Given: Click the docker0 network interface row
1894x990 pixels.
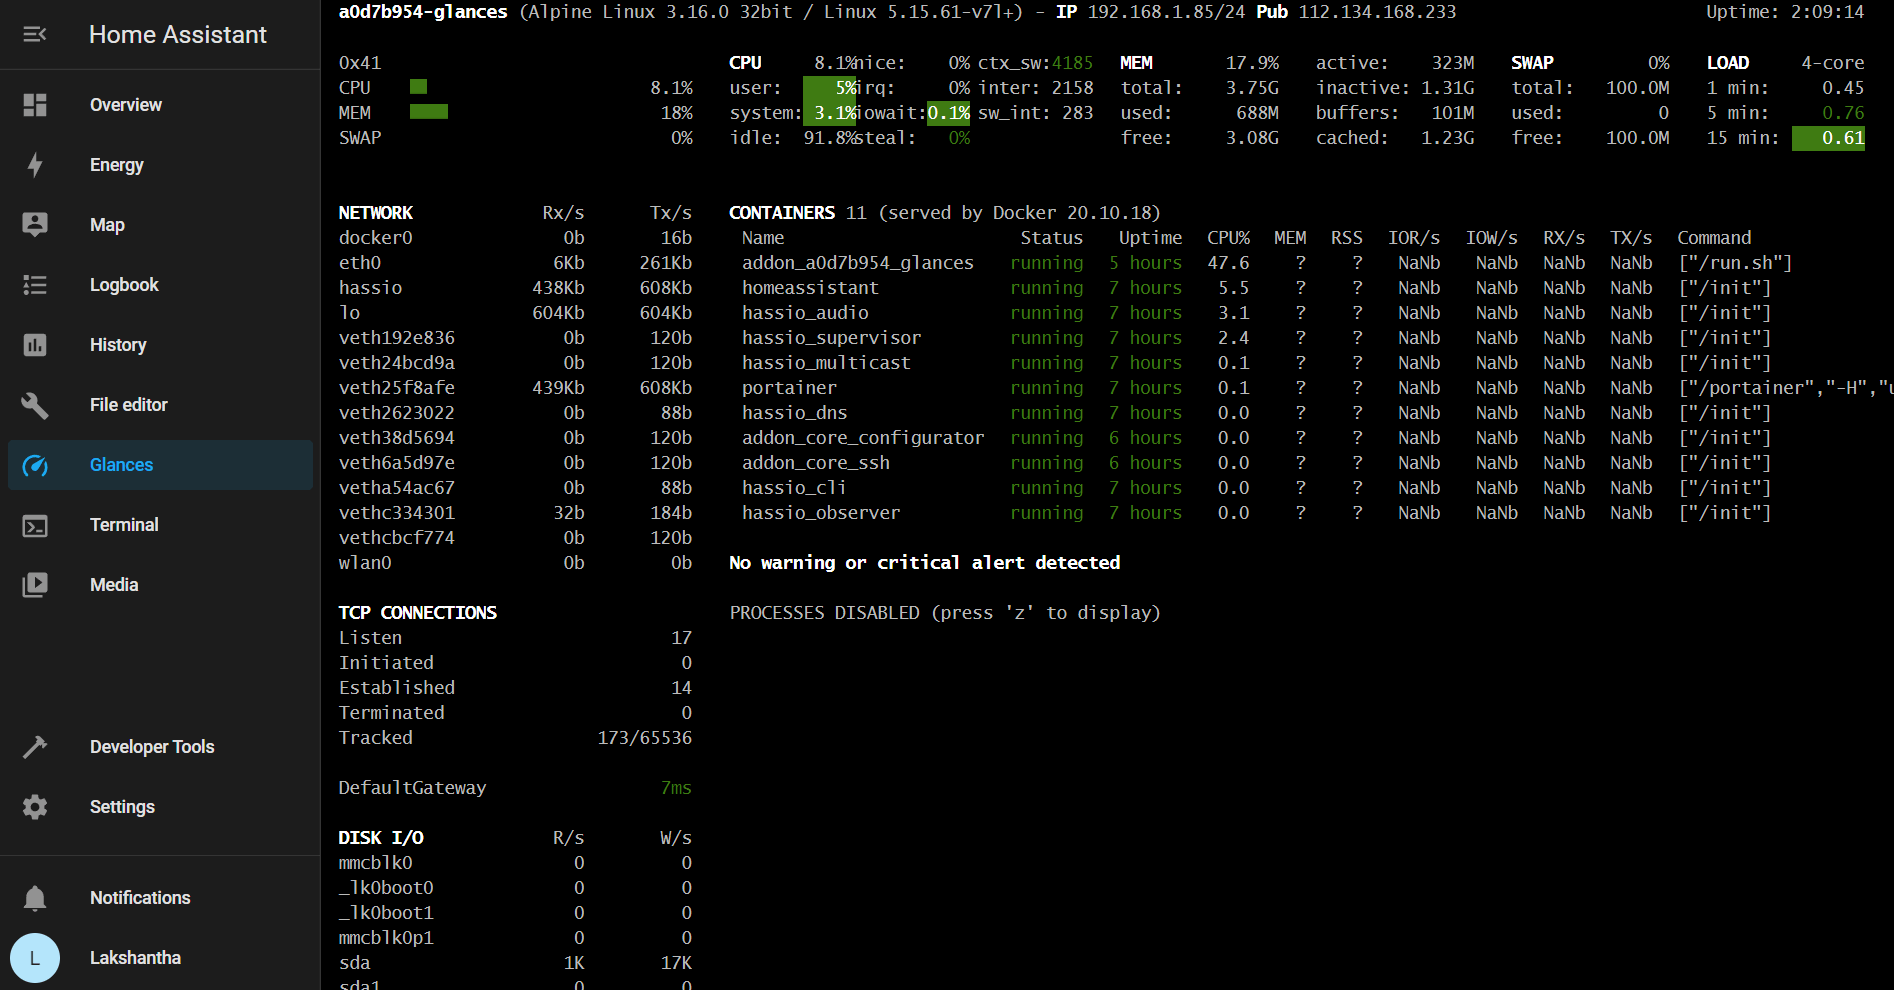Looking at the screenshot, I should [x=515, y=238].
